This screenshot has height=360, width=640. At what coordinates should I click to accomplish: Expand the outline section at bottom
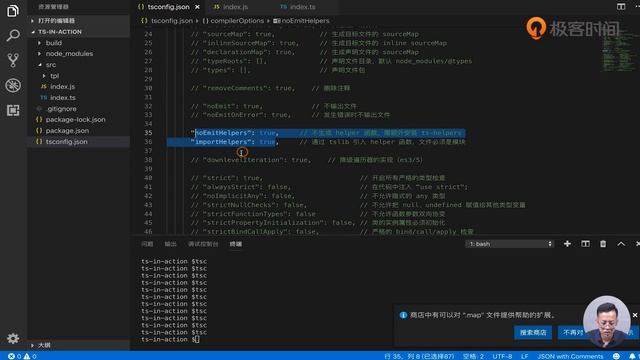pos(44,345)
